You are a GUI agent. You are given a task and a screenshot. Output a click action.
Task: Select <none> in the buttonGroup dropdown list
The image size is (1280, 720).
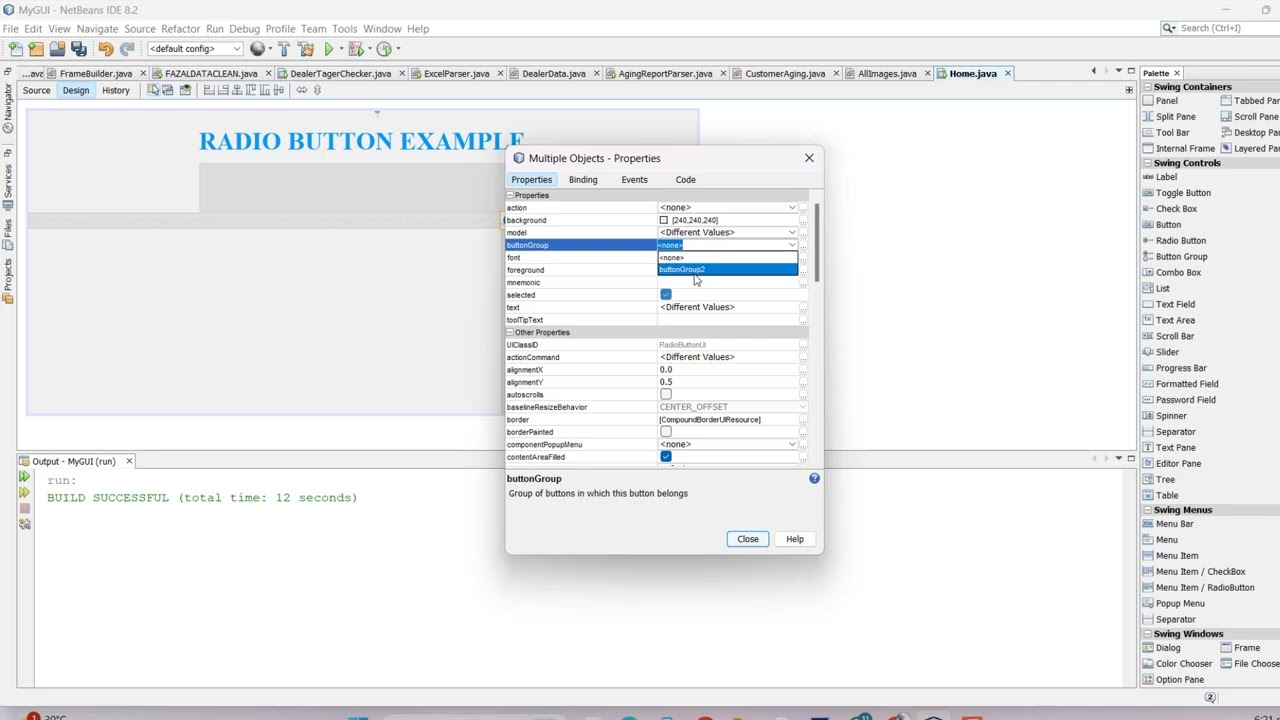728,258
